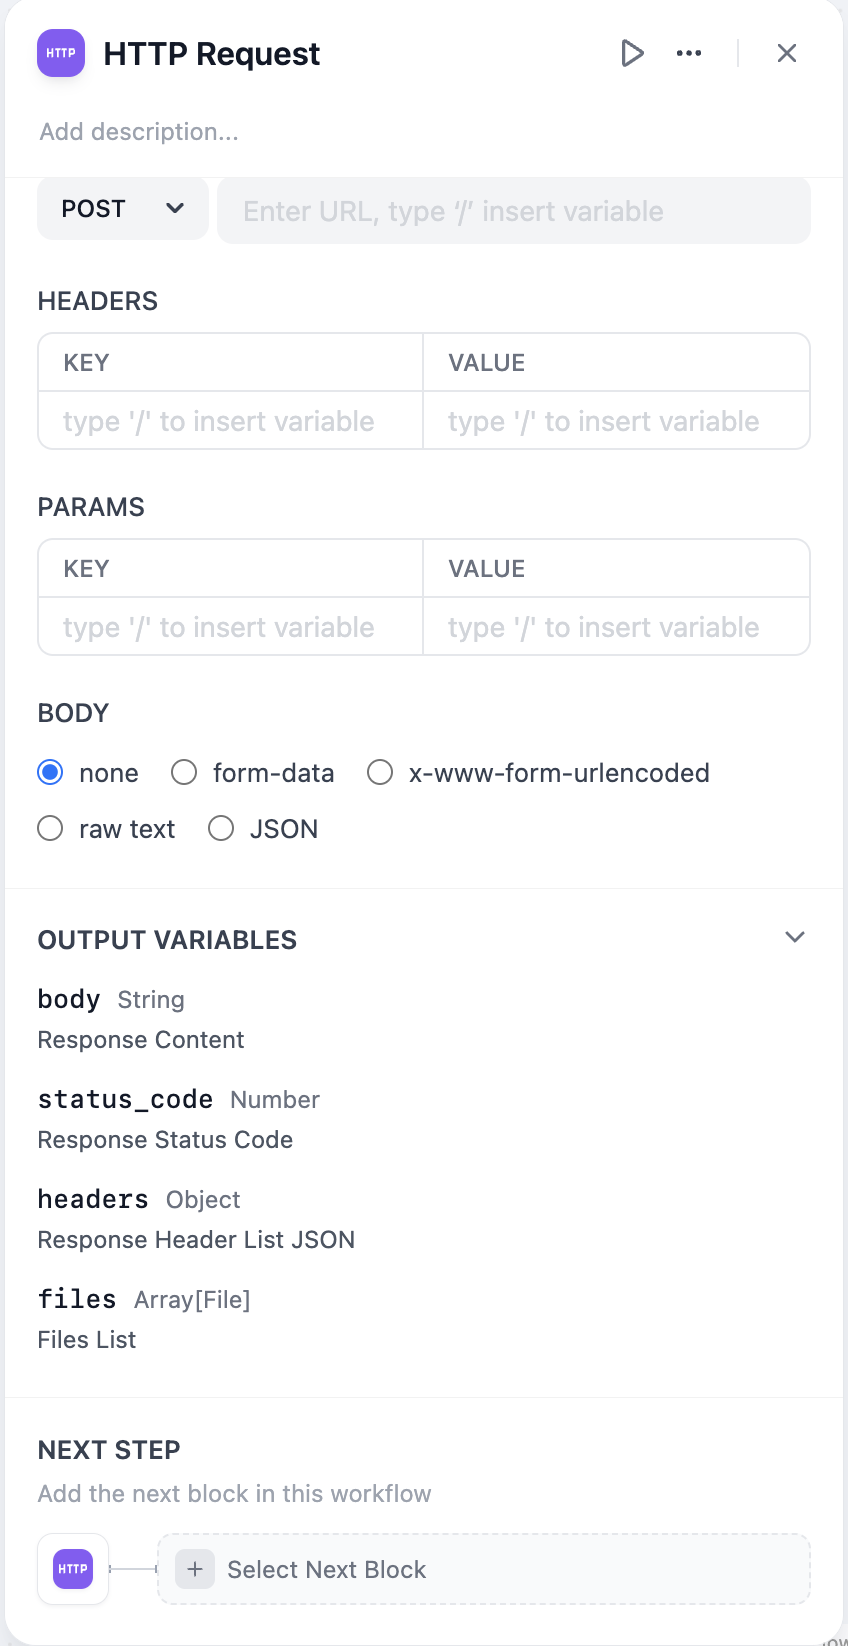This screenshot has height=1646, width=848.
Task: Select the none body option
Action: pyautogui.click(x=51, y=773)
